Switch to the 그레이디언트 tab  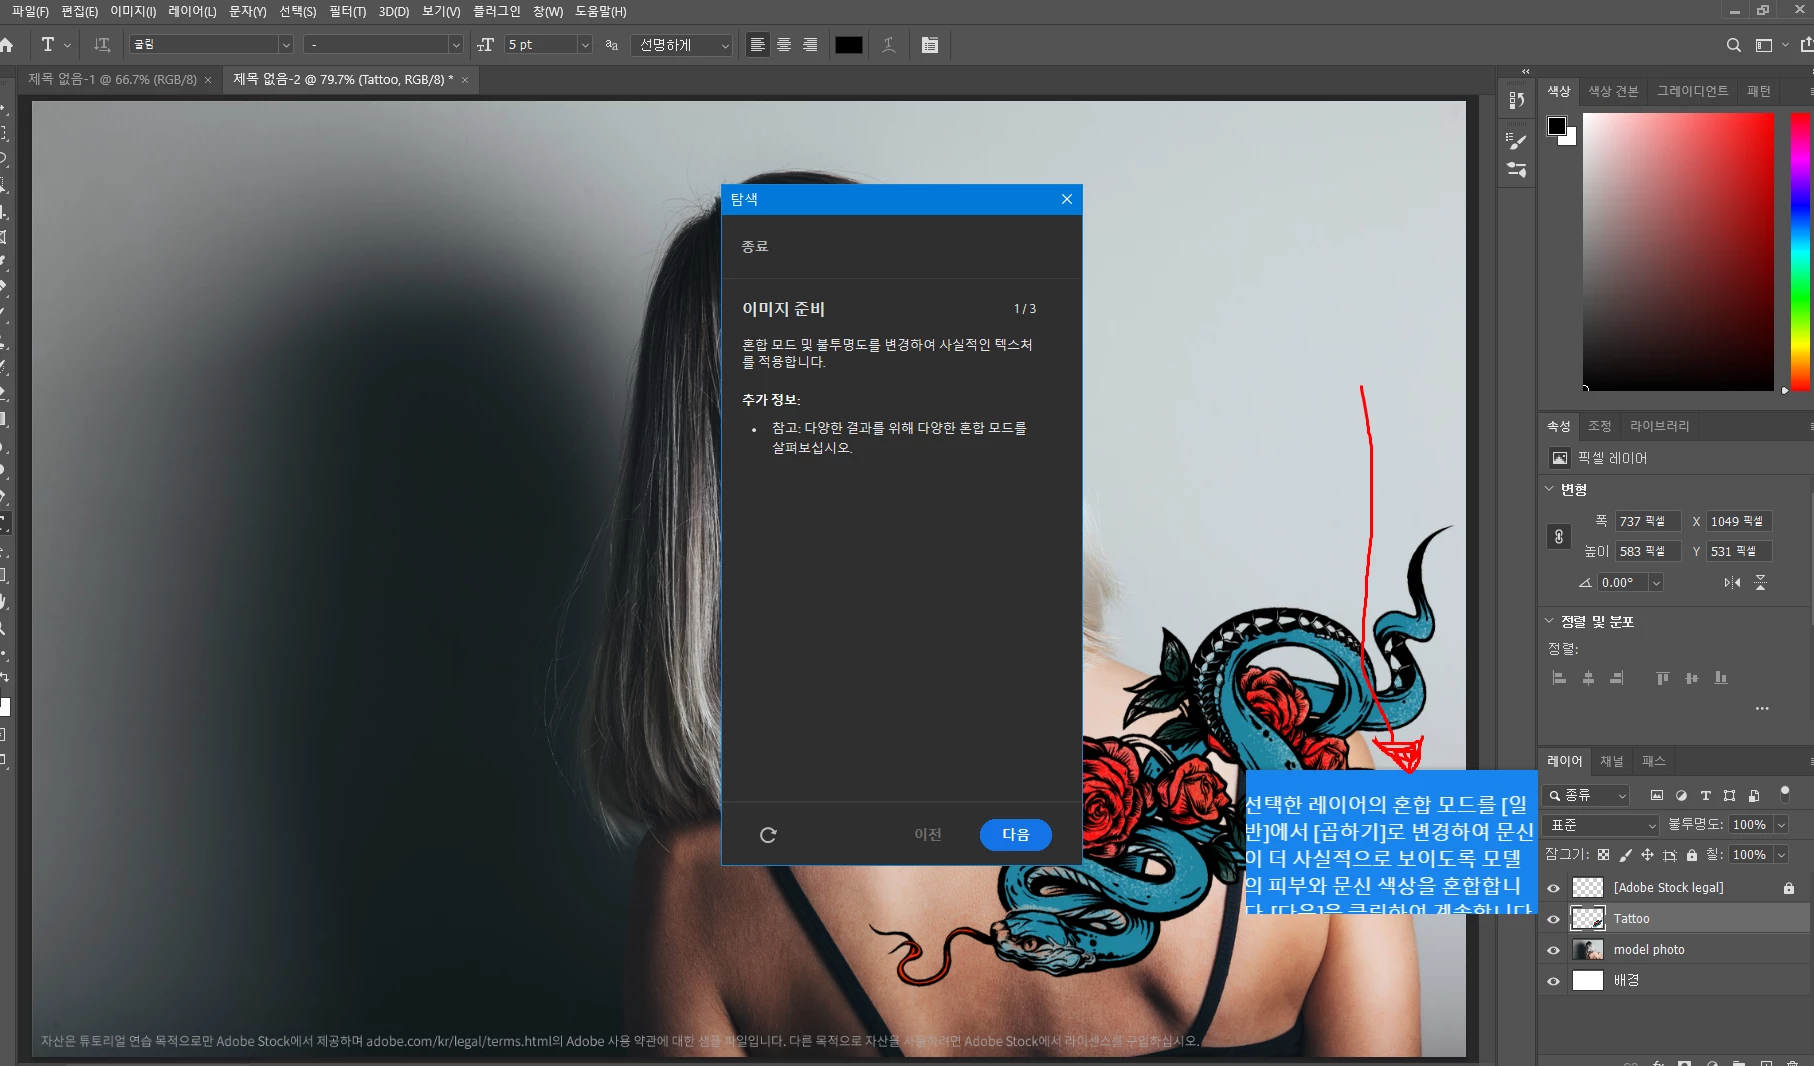click(x=1692, y=91)
